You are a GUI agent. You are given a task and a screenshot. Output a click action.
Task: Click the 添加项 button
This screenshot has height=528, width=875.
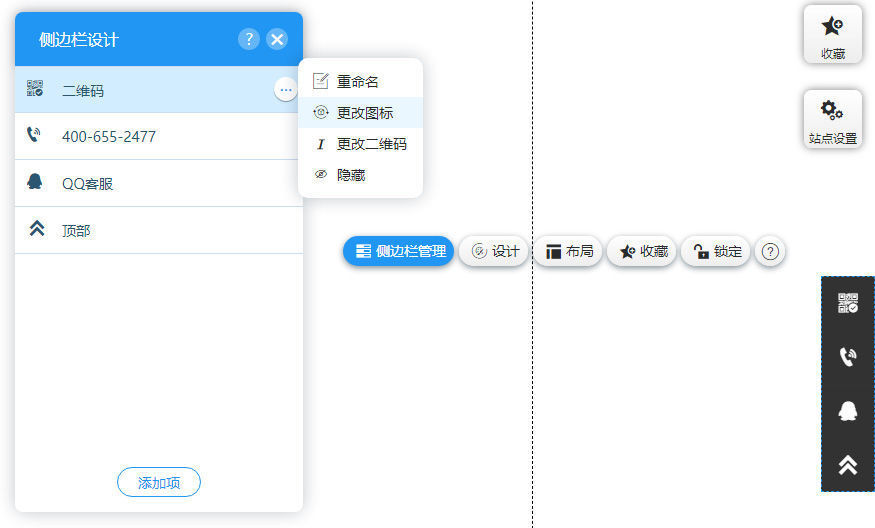[159, 482]
